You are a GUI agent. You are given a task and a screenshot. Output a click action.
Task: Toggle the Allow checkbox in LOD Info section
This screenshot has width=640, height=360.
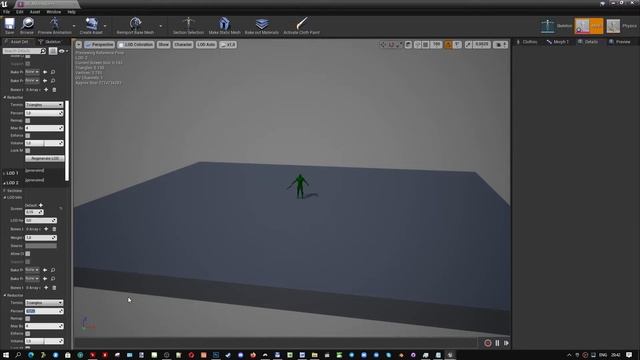point(28,254)
